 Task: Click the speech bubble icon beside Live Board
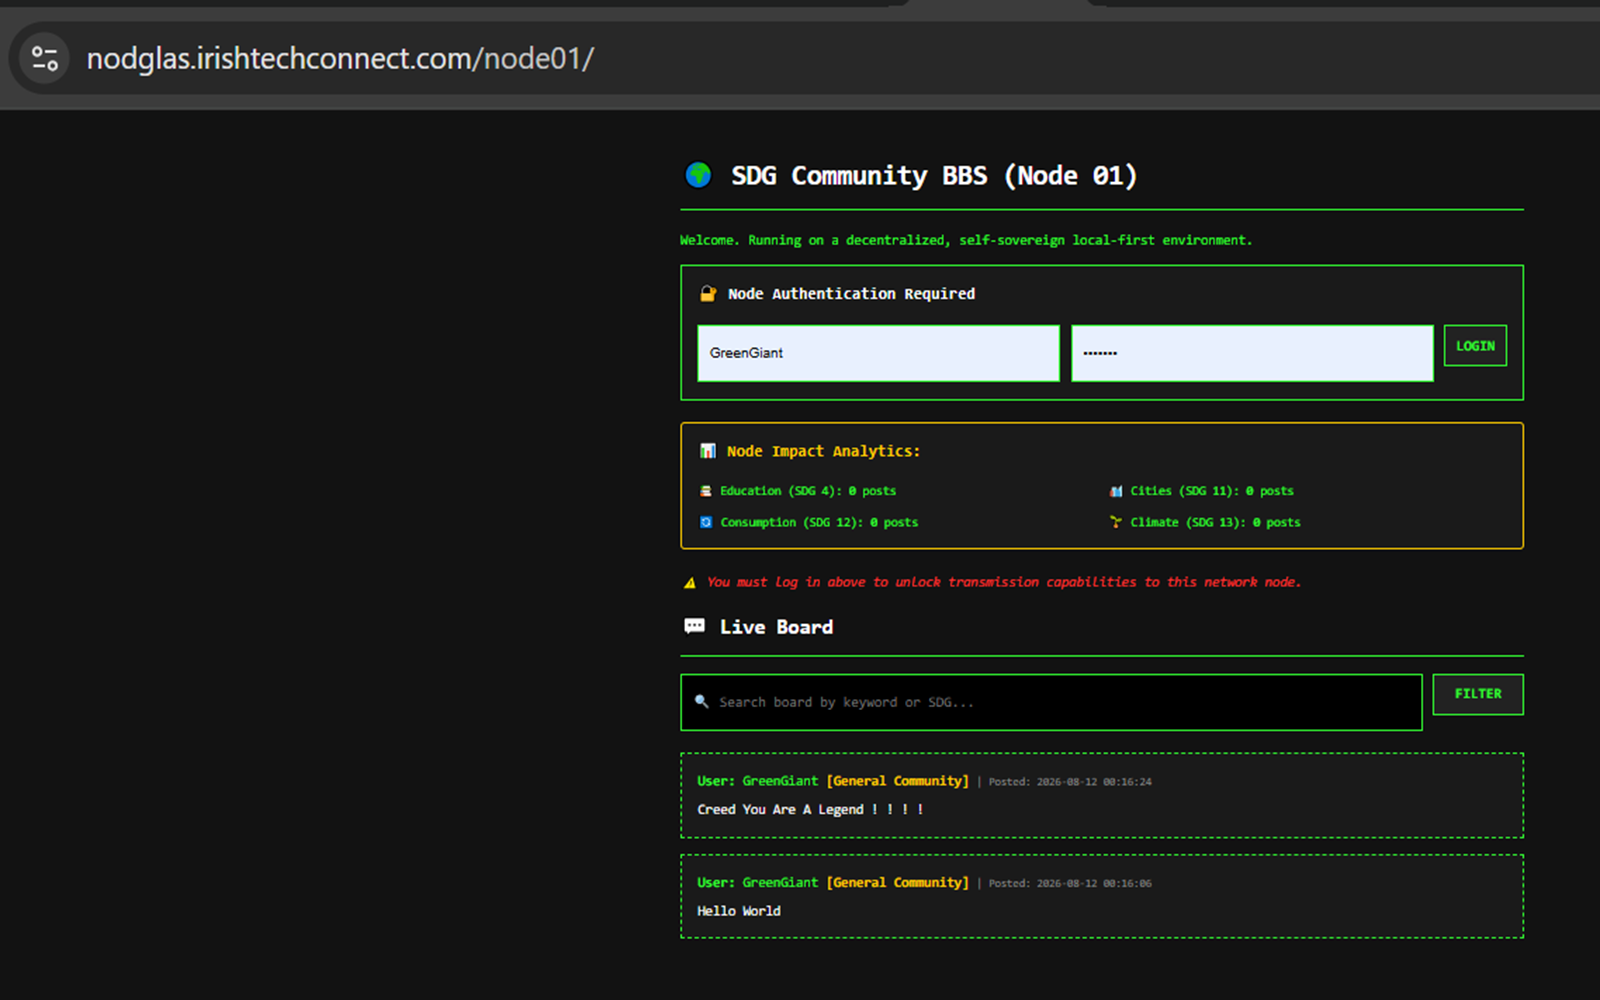[x=694, y=626]
